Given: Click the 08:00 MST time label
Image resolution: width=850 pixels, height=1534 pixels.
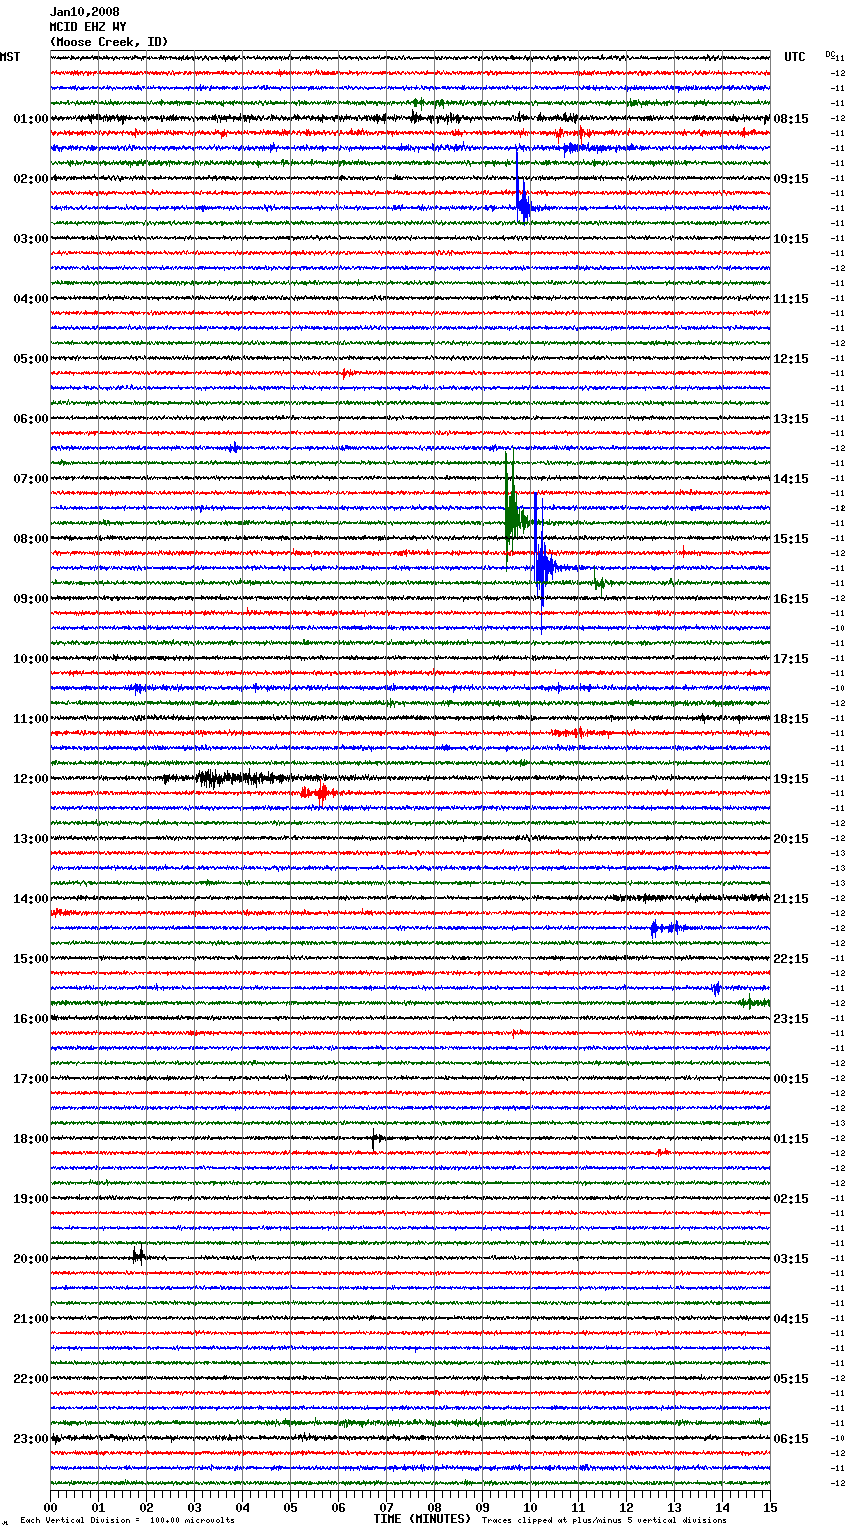Looking at the screenshot, I should [30, 539].
